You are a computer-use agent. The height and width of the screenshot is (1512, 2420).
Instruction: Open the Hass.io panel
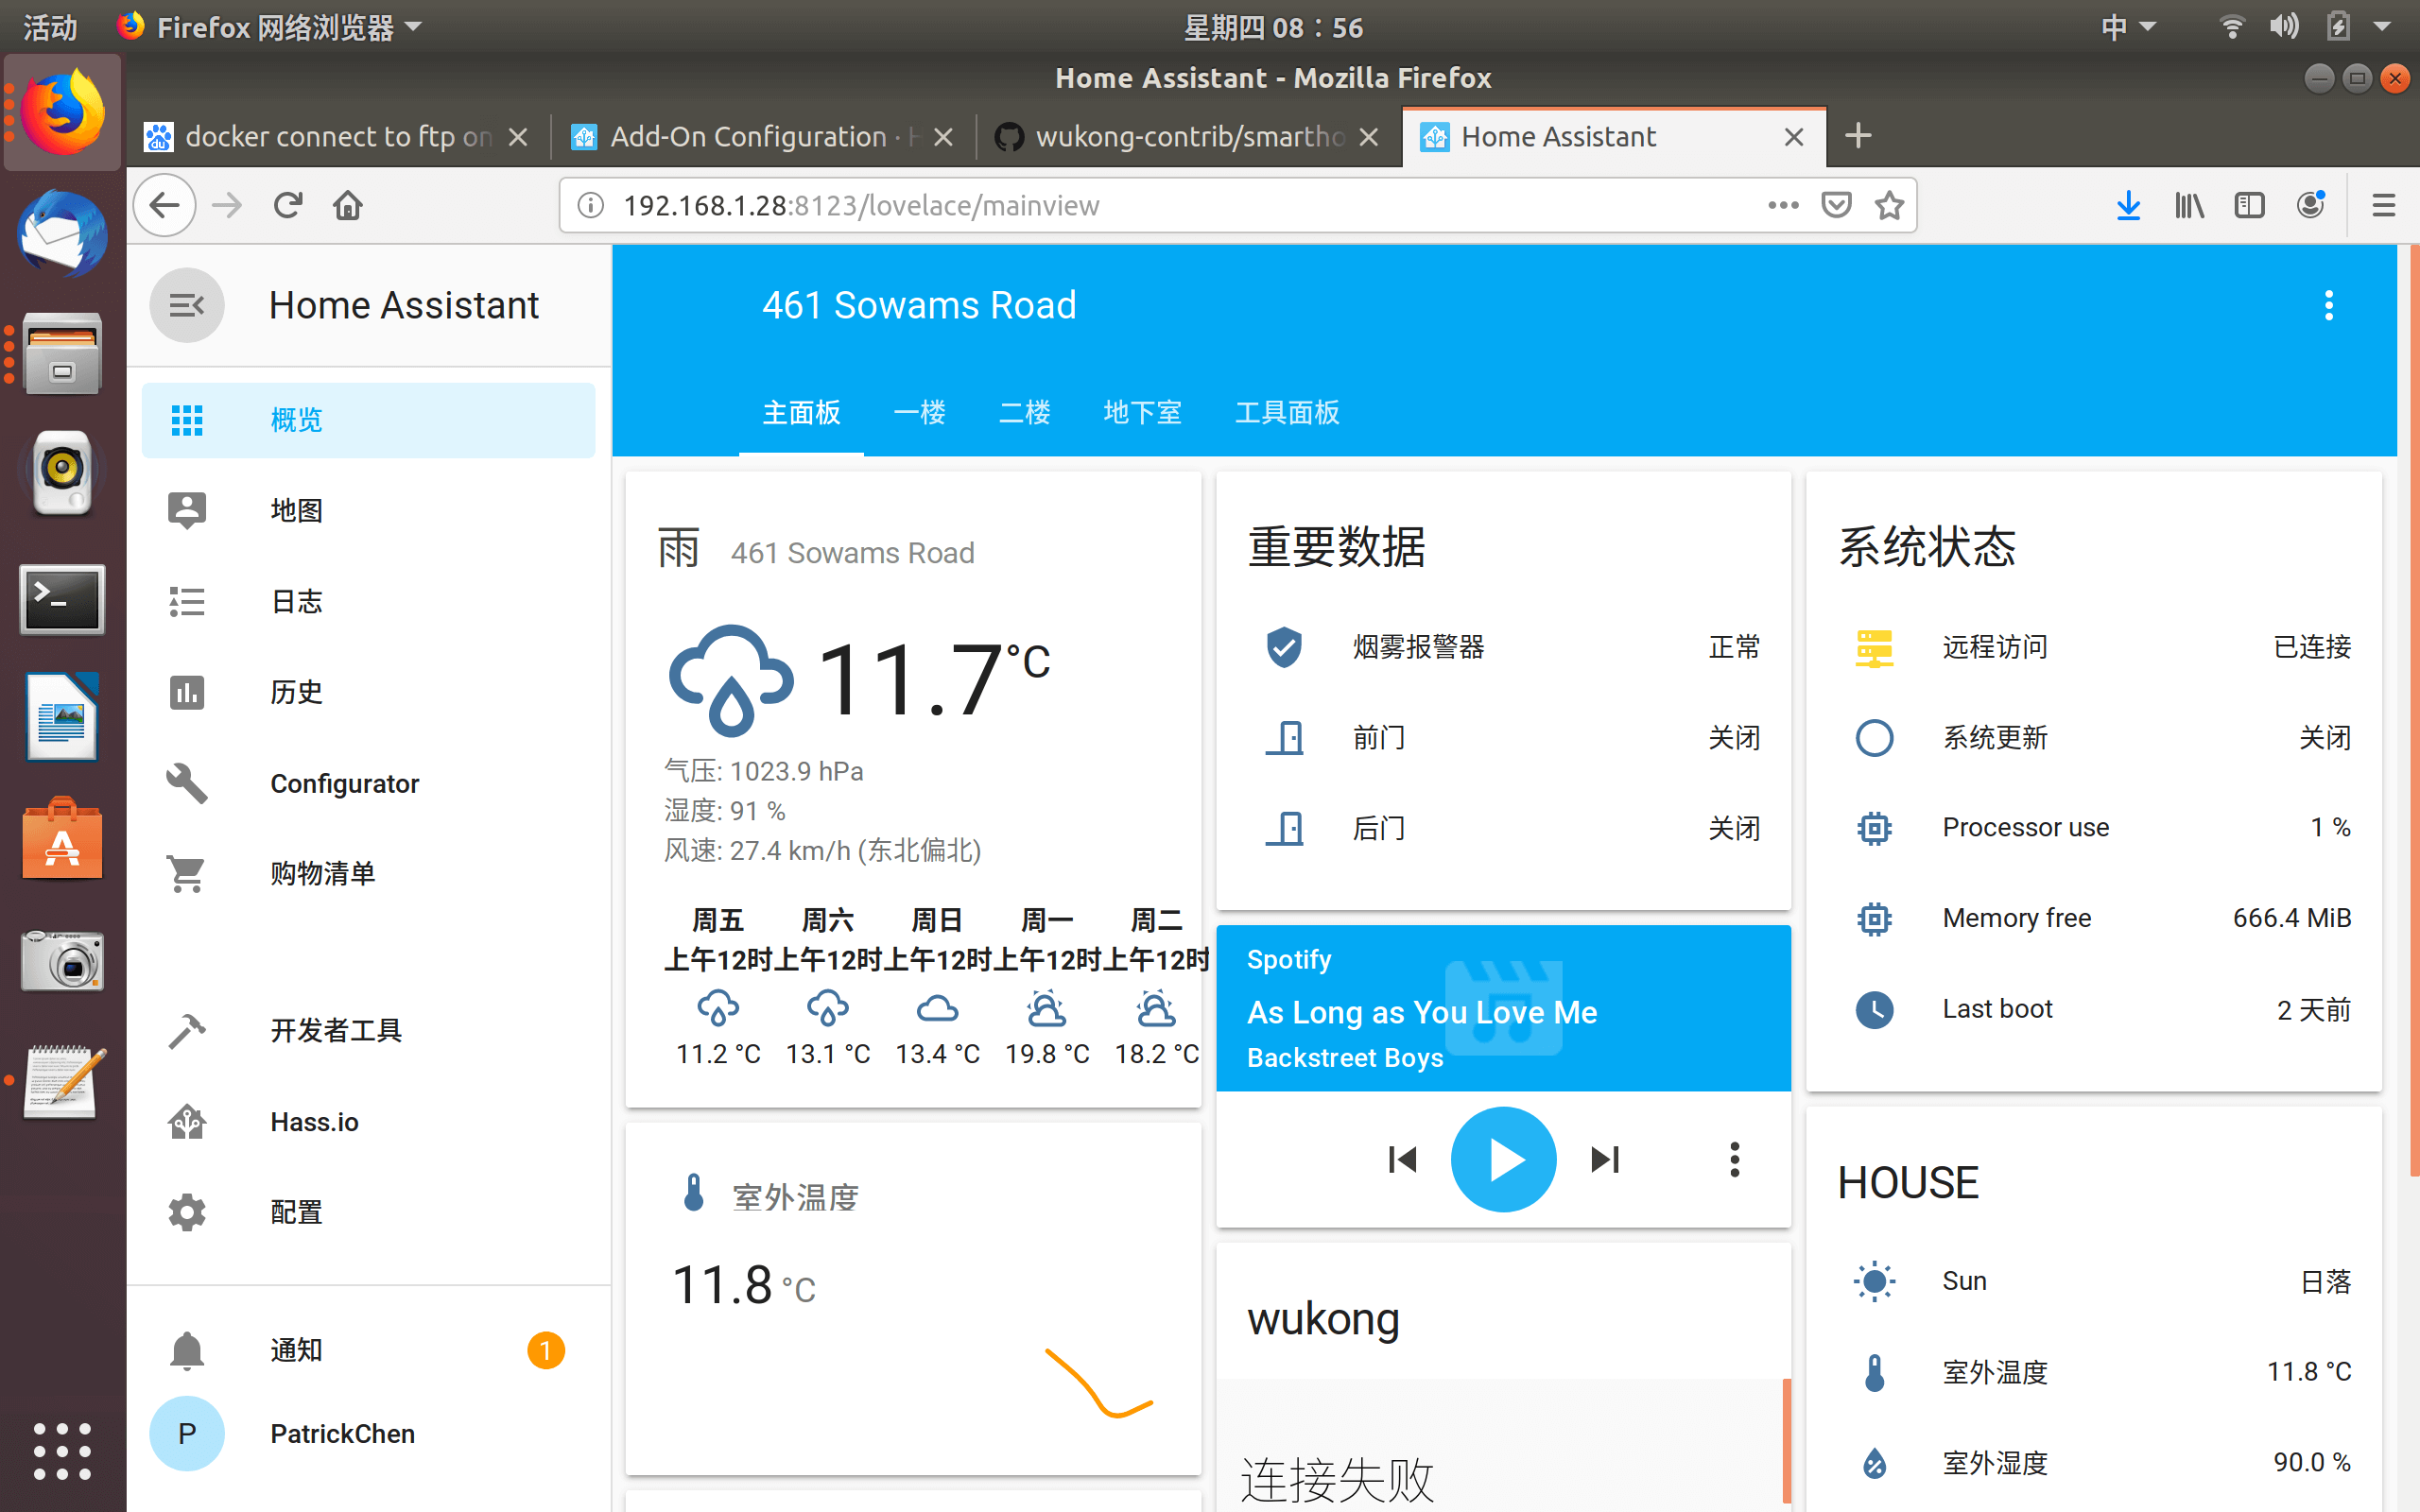313,1121
